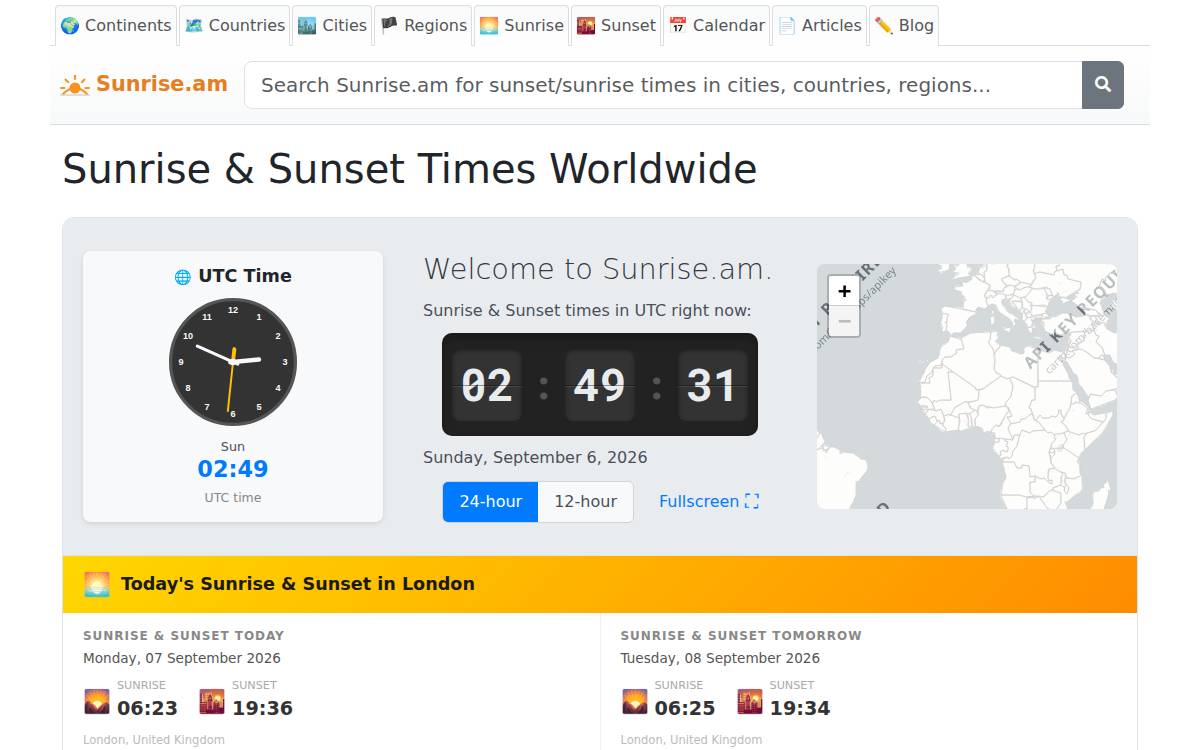Click the Sunrise.am search input field
1200x750 pixels.
click(663, 85)
